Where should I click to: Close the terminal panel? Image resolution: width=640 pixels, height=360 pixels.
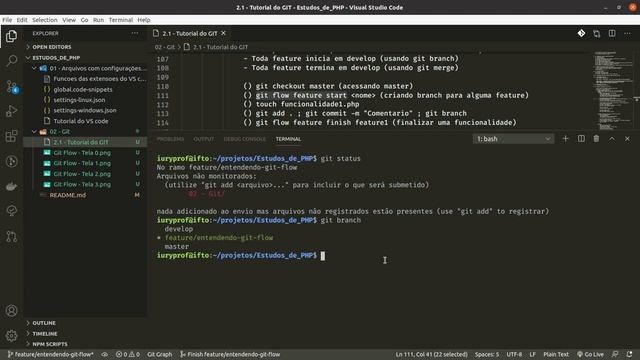click(627, 139)
